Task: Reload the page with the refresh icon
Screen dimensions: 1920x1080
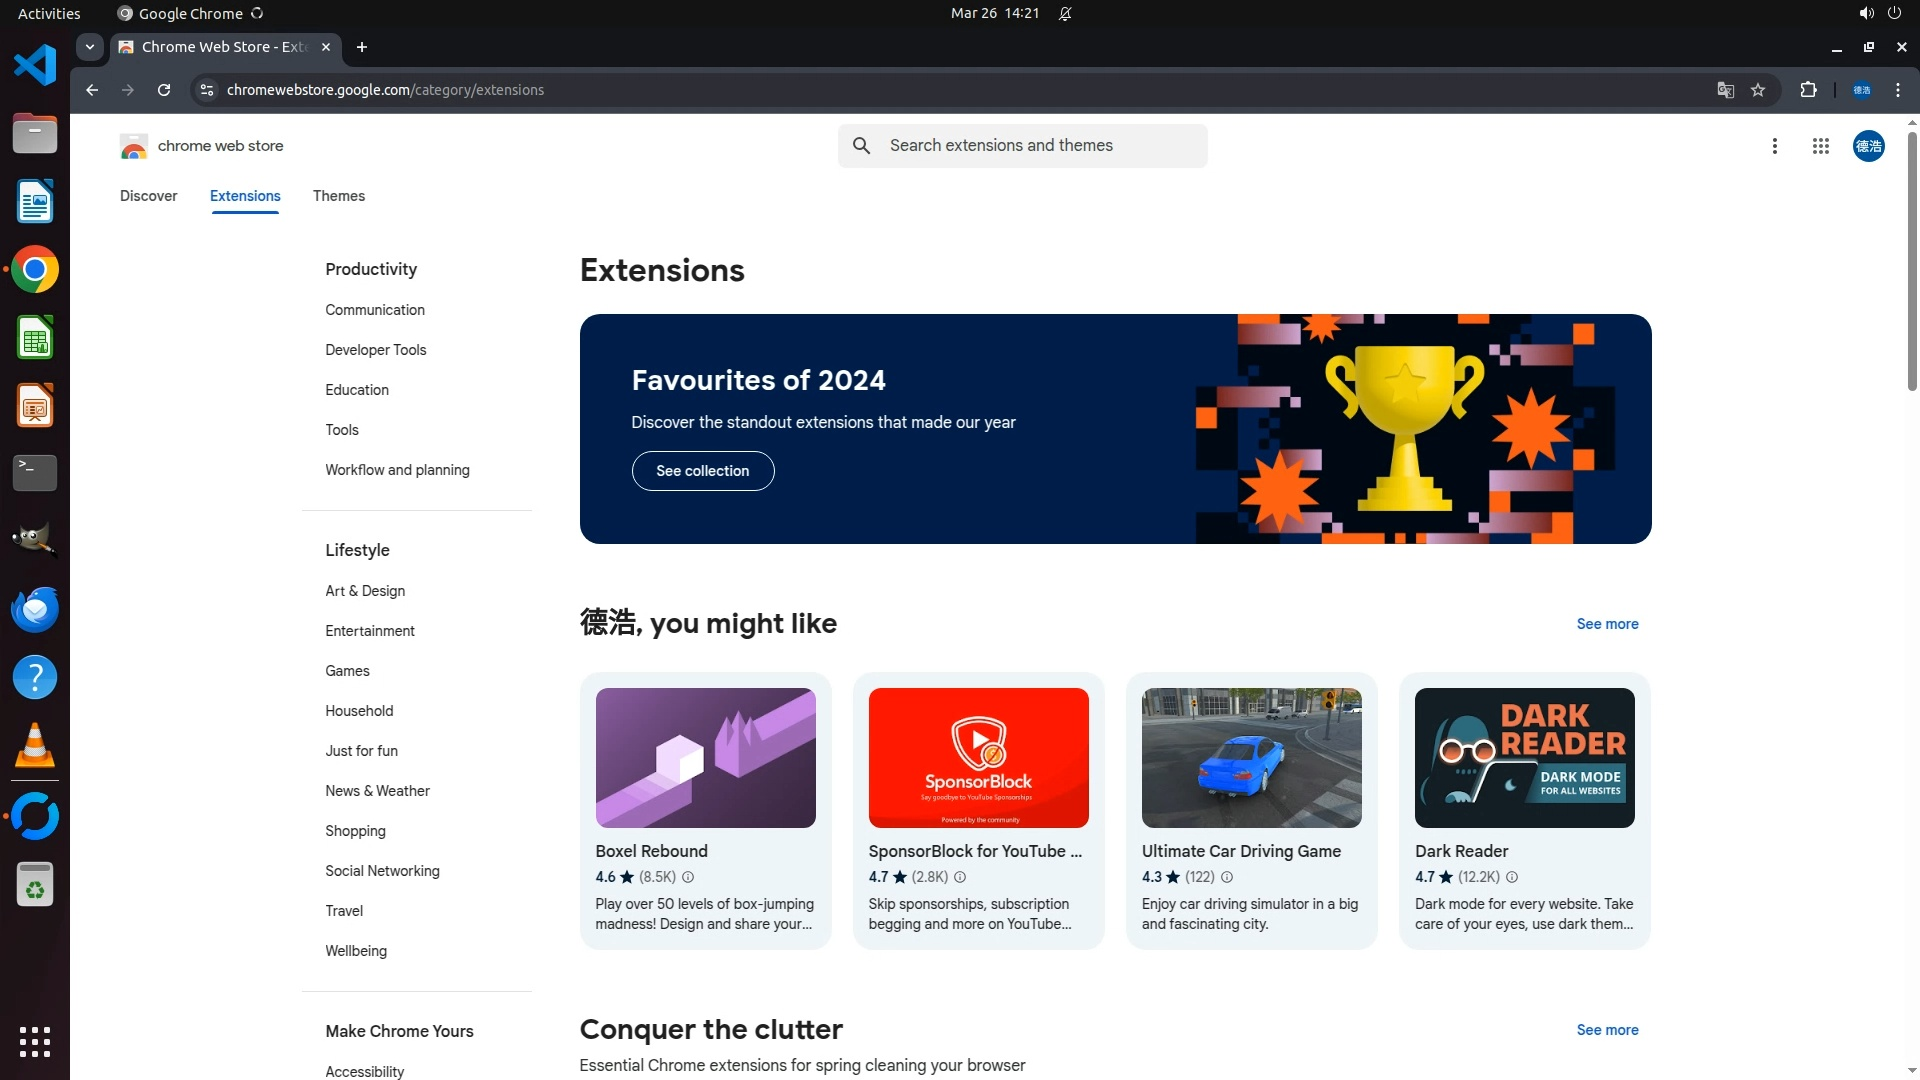Action: [x=164, y=90]
